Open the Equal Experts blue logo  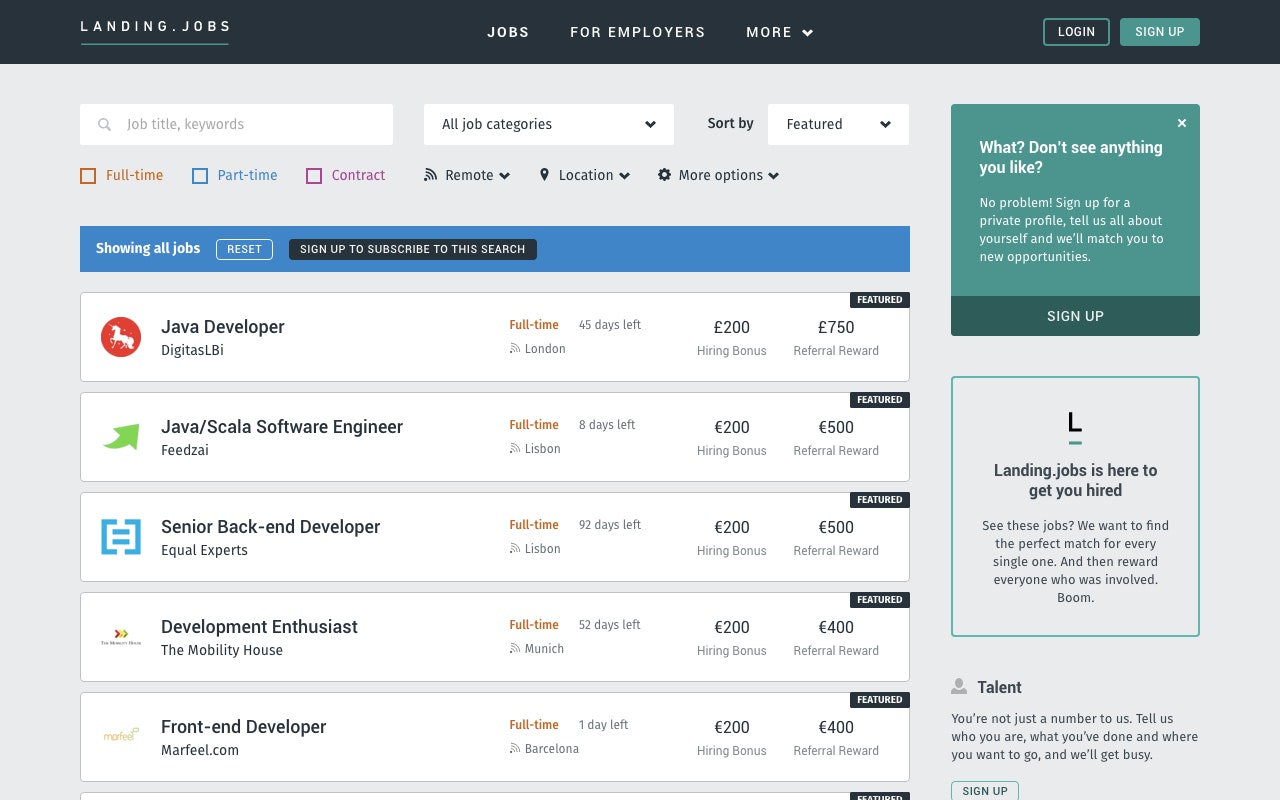coord(121,537)
